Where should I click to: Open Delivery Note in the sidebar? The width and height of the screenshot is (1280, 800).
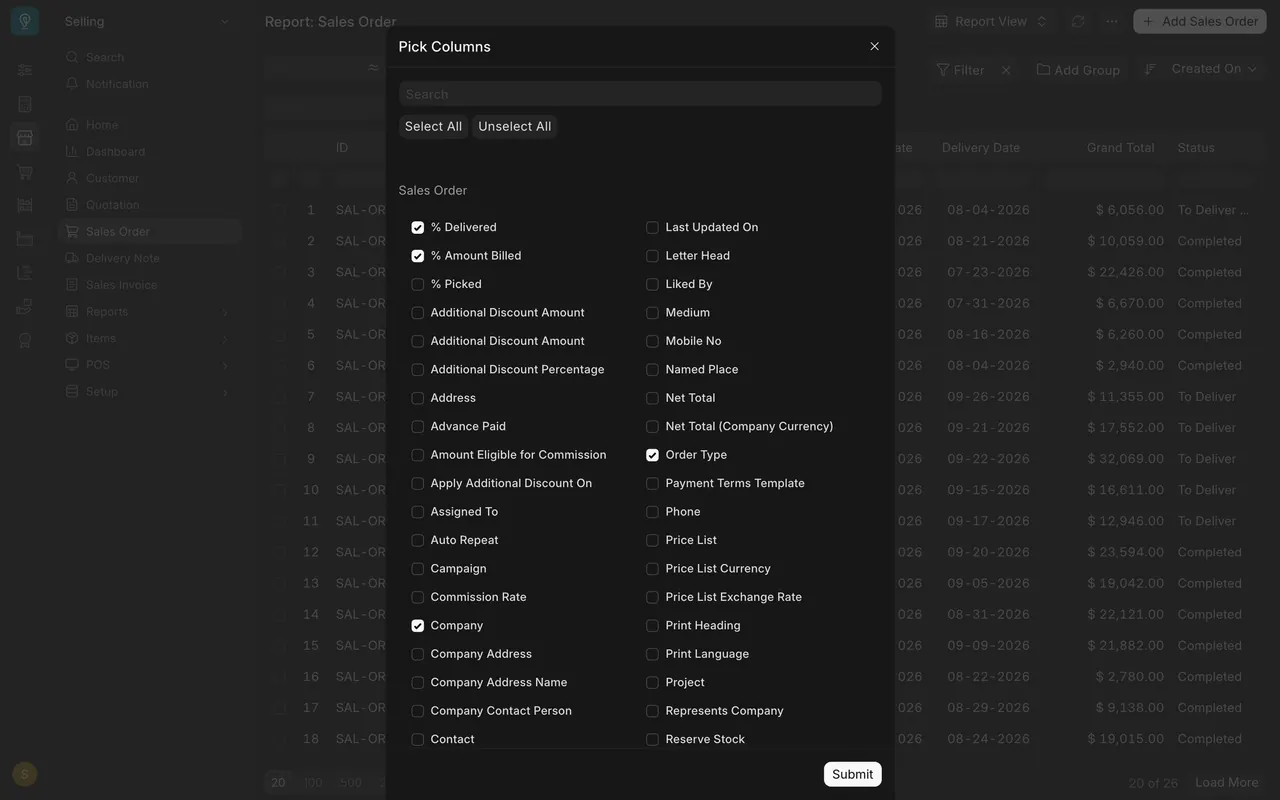pos(122,258)
